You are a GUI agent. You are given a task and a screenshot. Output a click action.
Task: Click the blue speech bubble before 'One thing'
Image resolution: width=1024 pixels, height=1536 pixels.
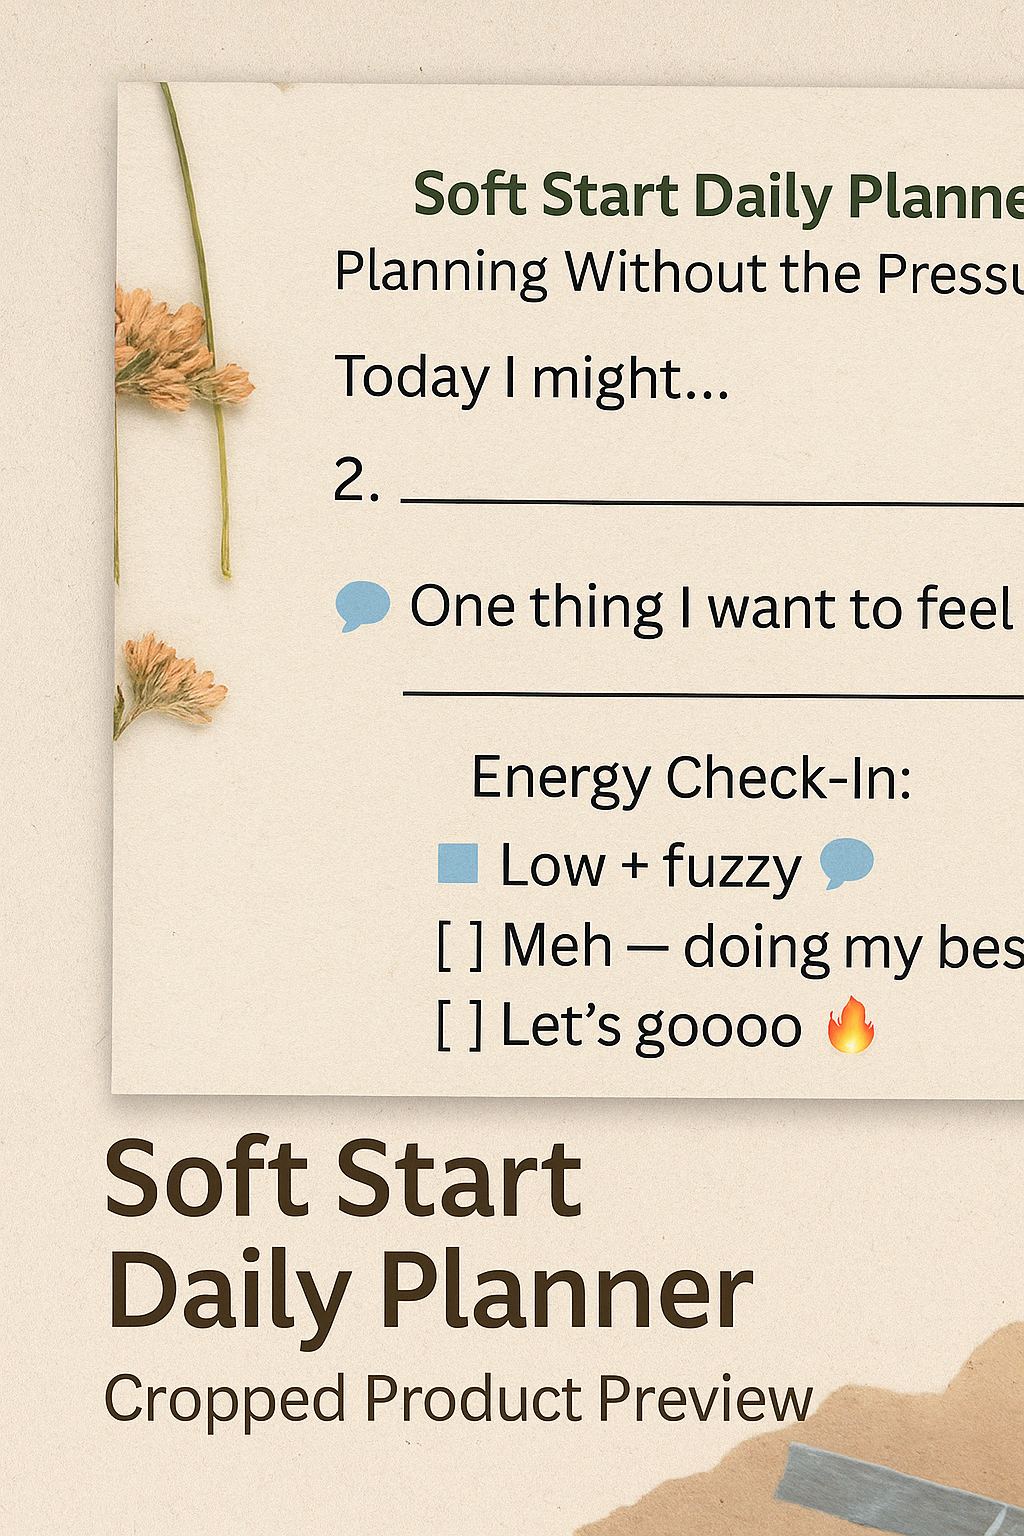[x=362, y=606]
